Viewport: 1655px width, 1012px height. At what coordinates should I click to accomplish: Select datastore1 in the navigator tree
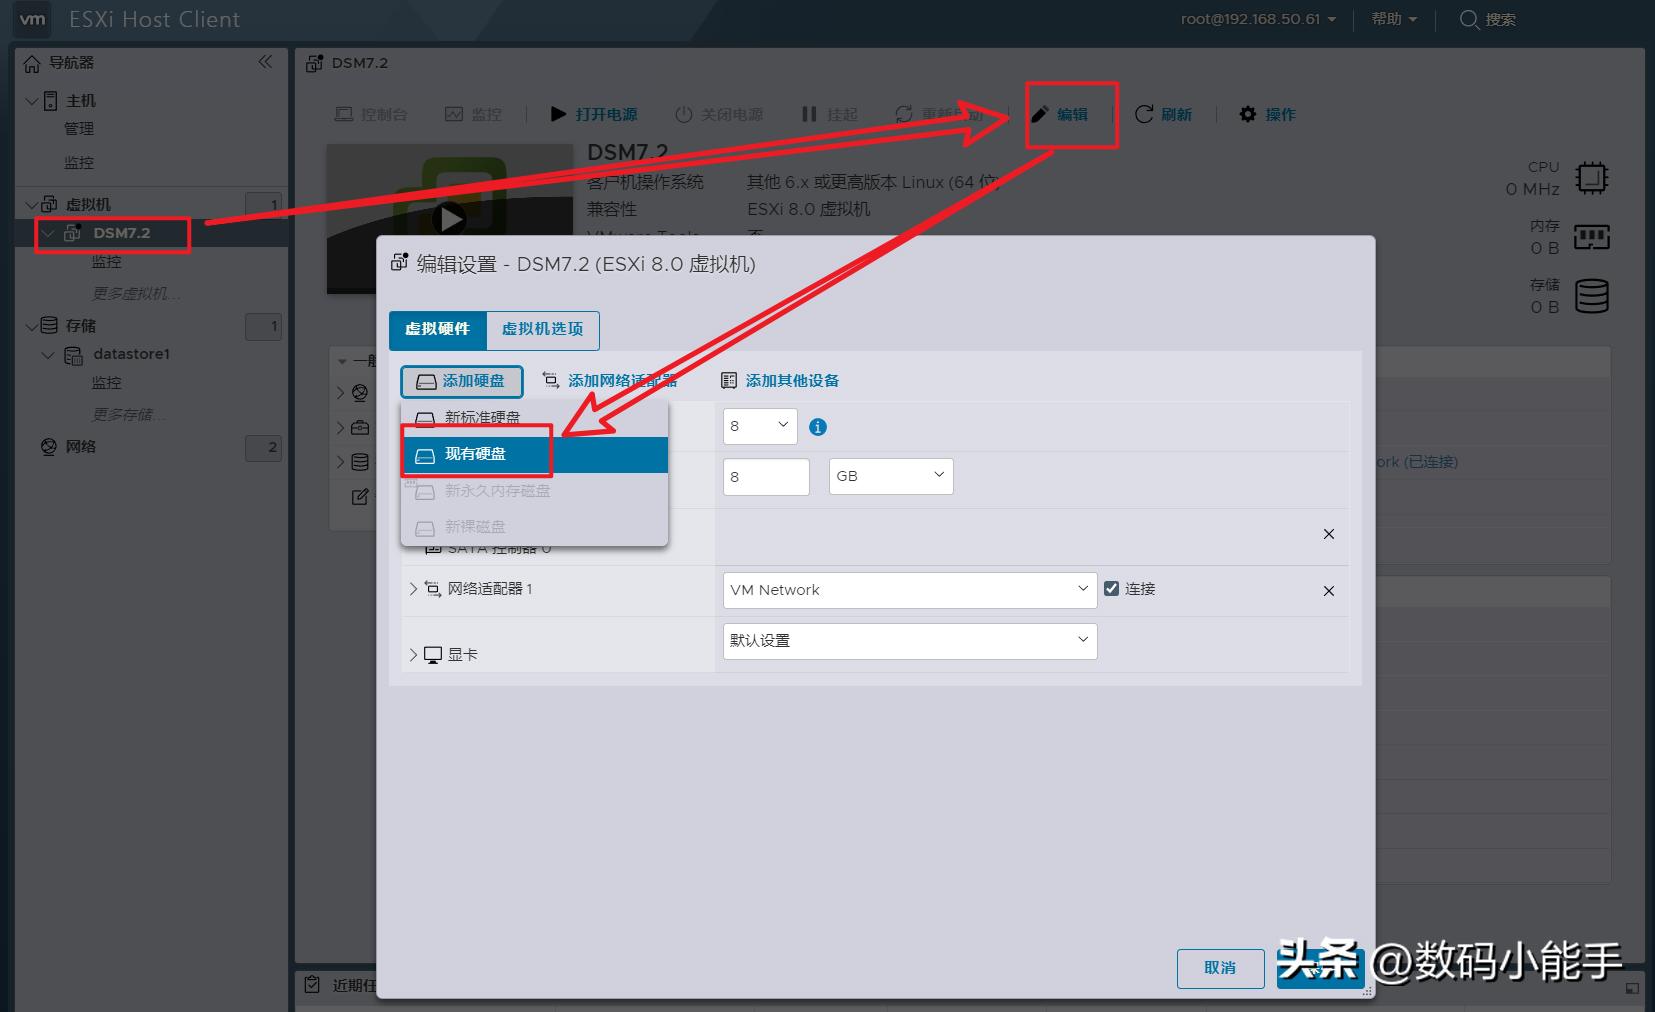132,354
